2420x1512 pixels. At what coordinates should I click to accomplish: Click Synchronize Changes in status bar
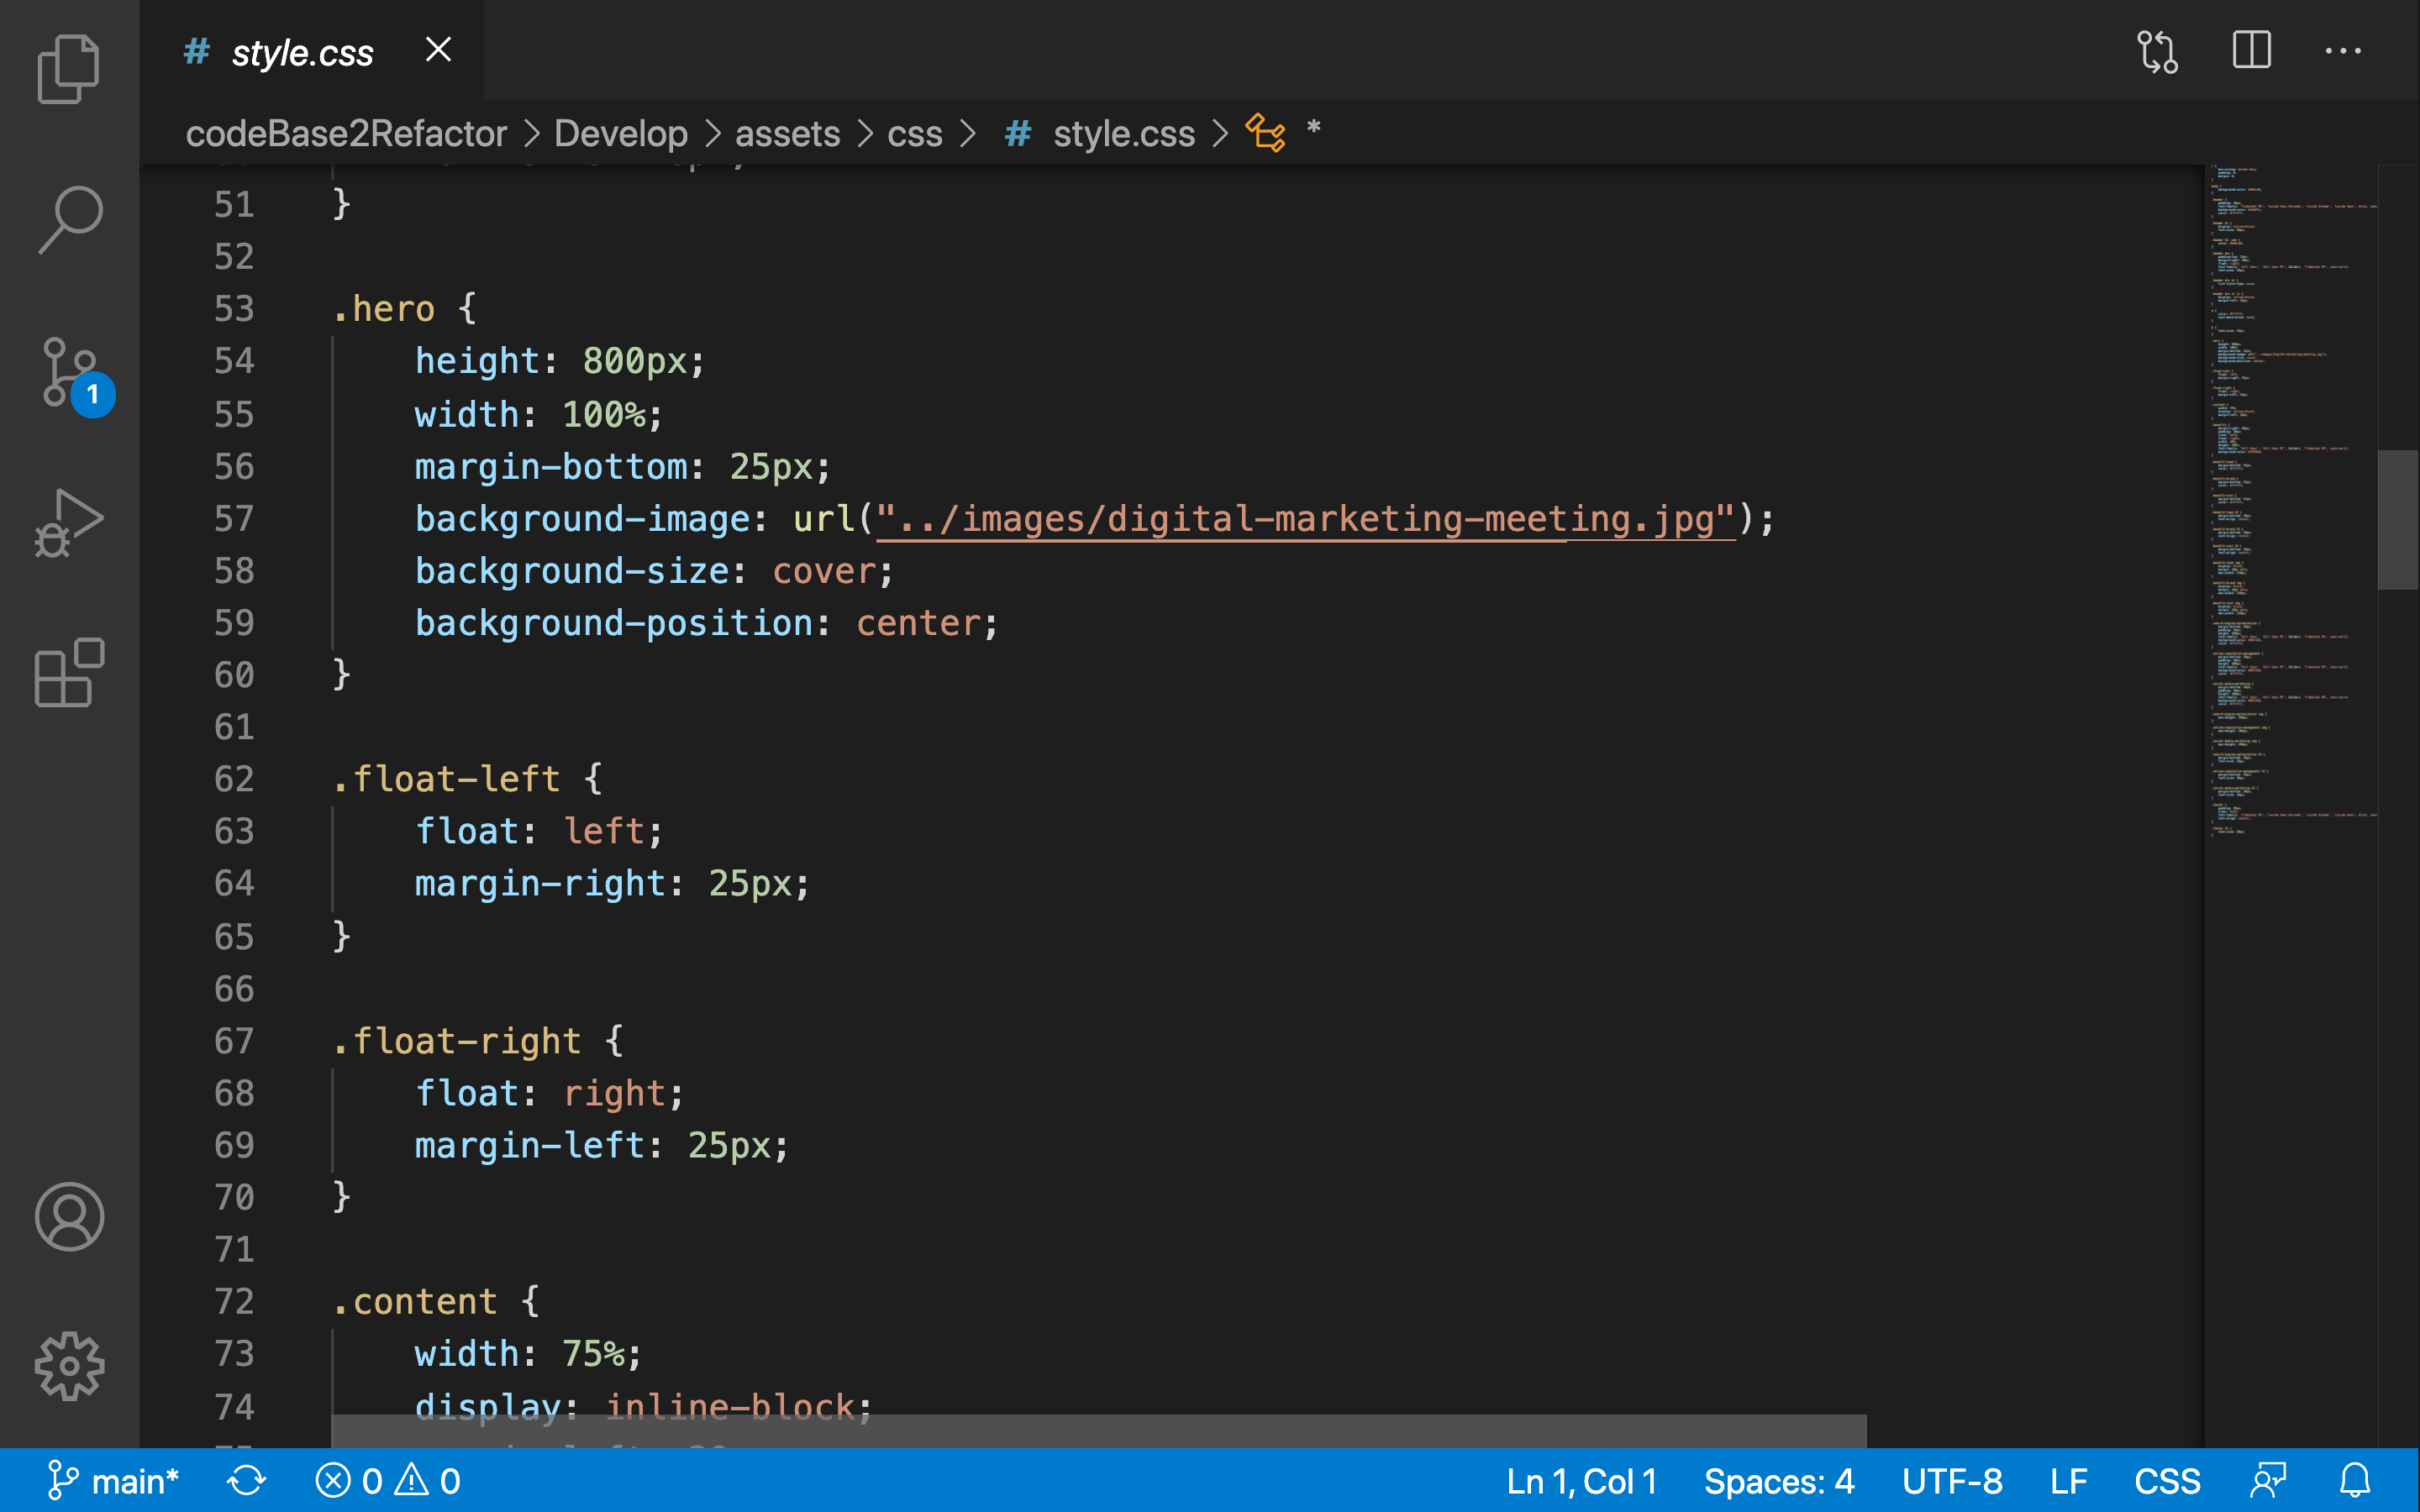[x=246, y=1480]
